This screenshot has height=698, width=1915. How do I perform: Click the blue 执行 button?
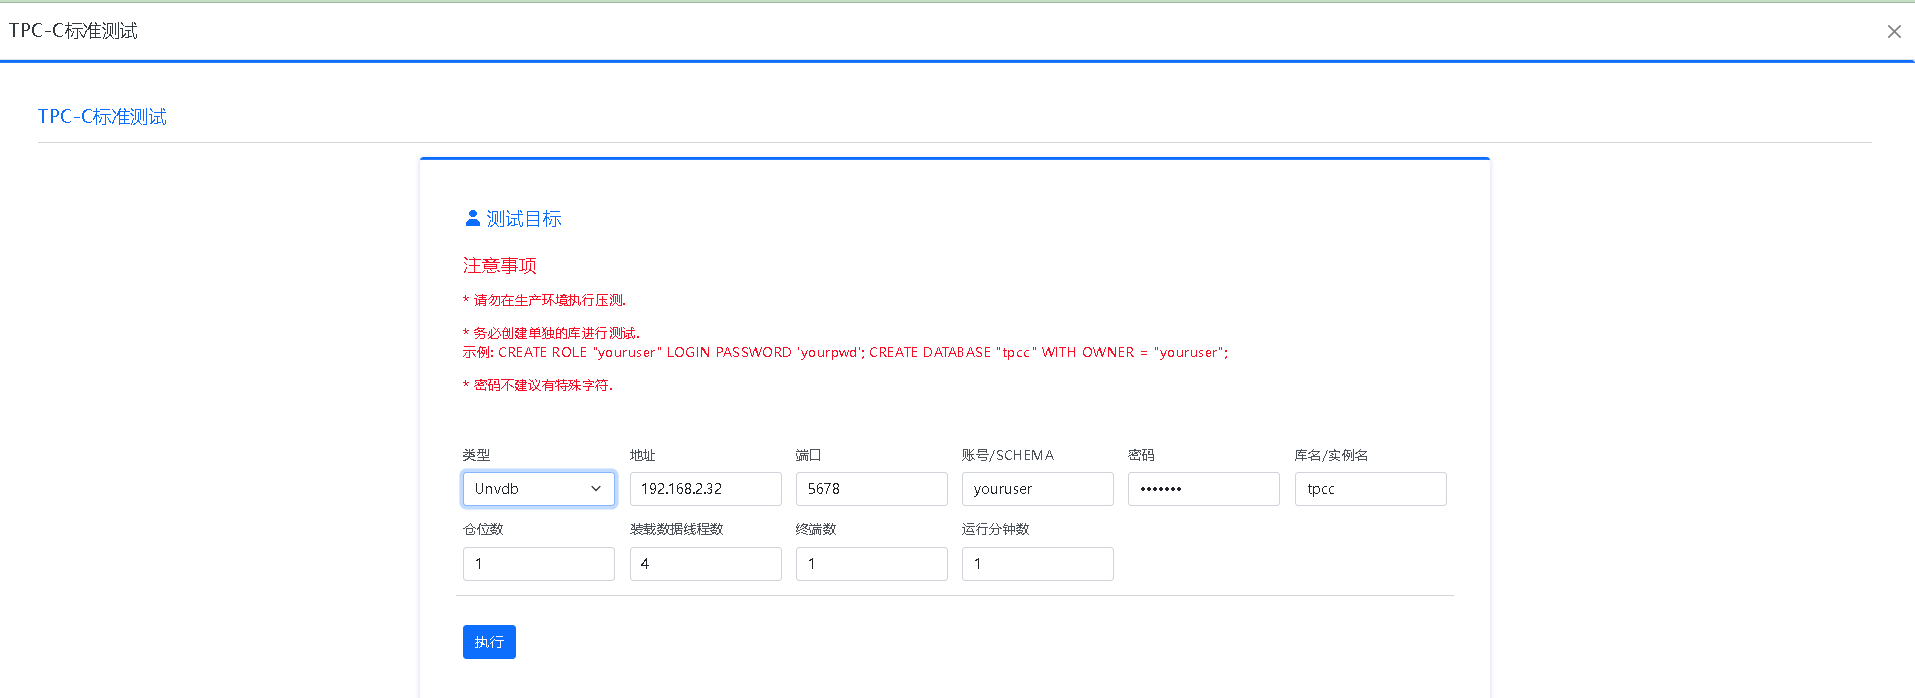[489, 642]
